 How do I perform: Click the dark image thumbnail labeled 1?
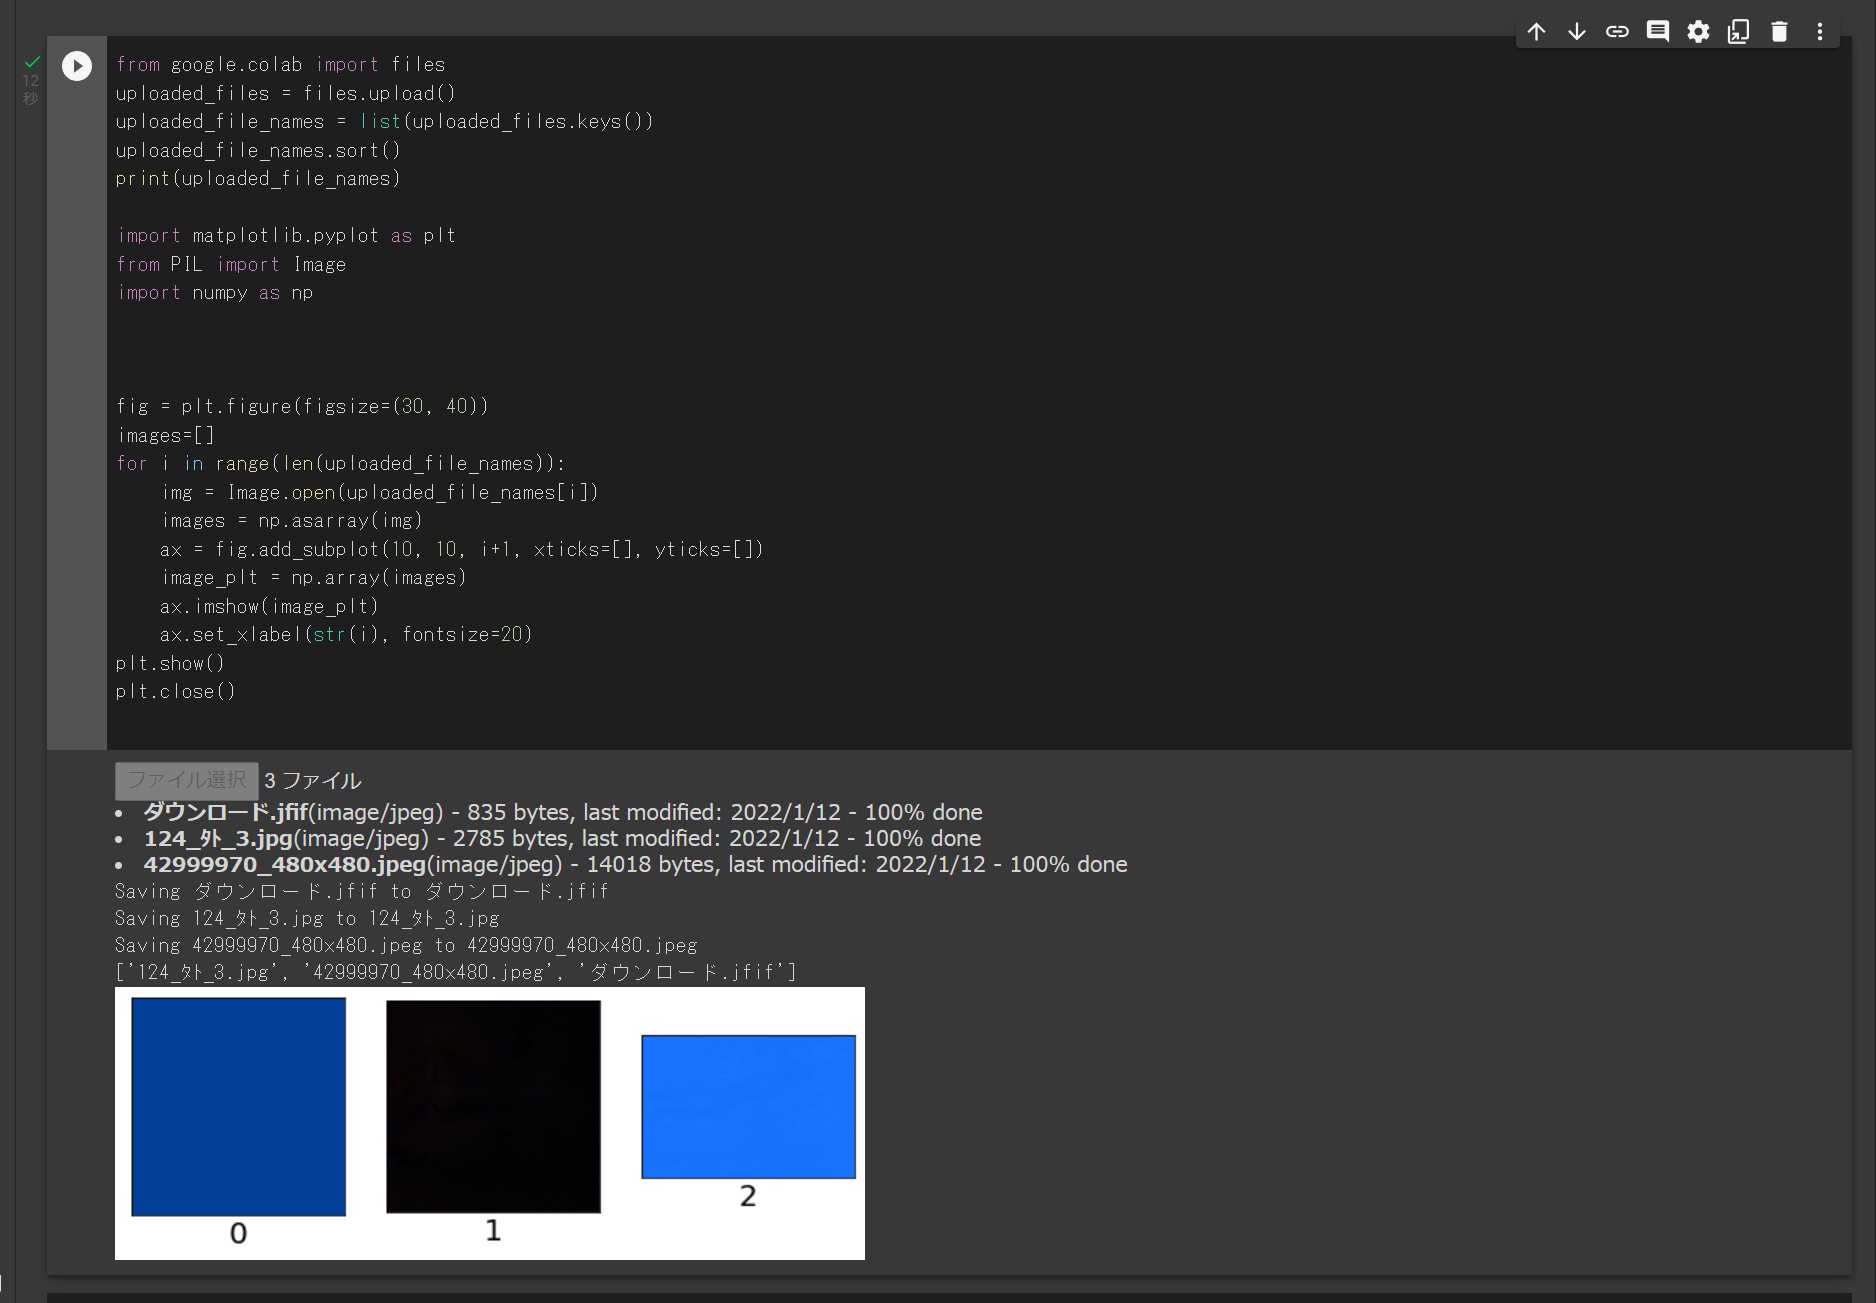(x=492, y=1107)
